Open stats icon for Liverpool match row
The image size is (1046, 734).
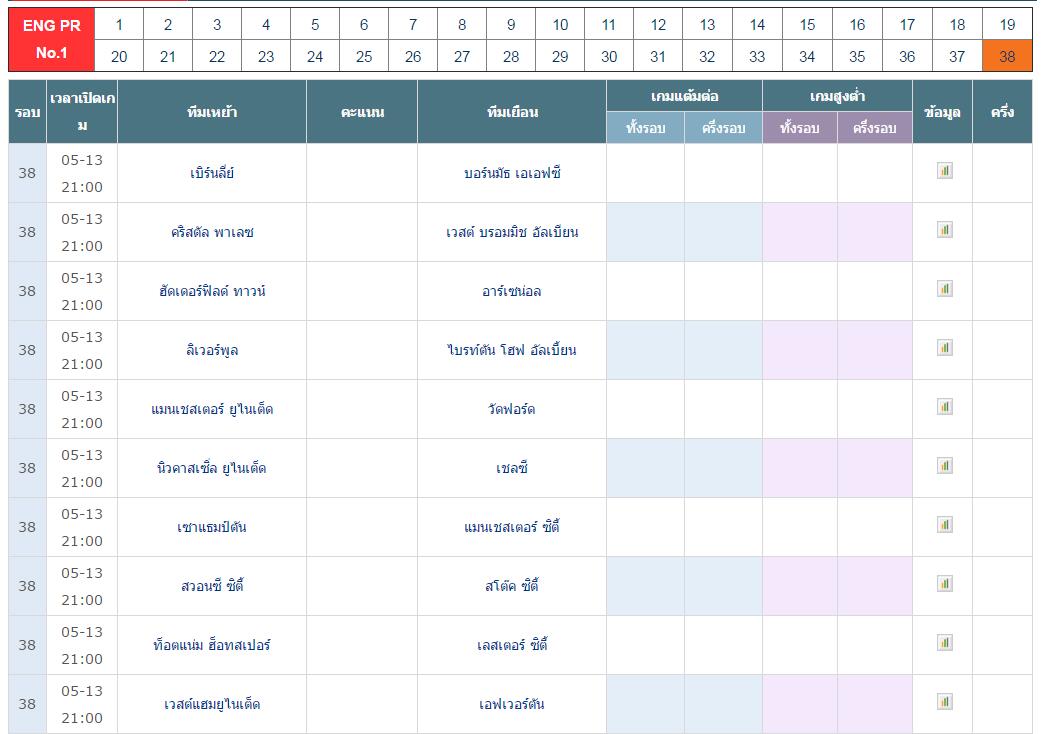(945, 348)
